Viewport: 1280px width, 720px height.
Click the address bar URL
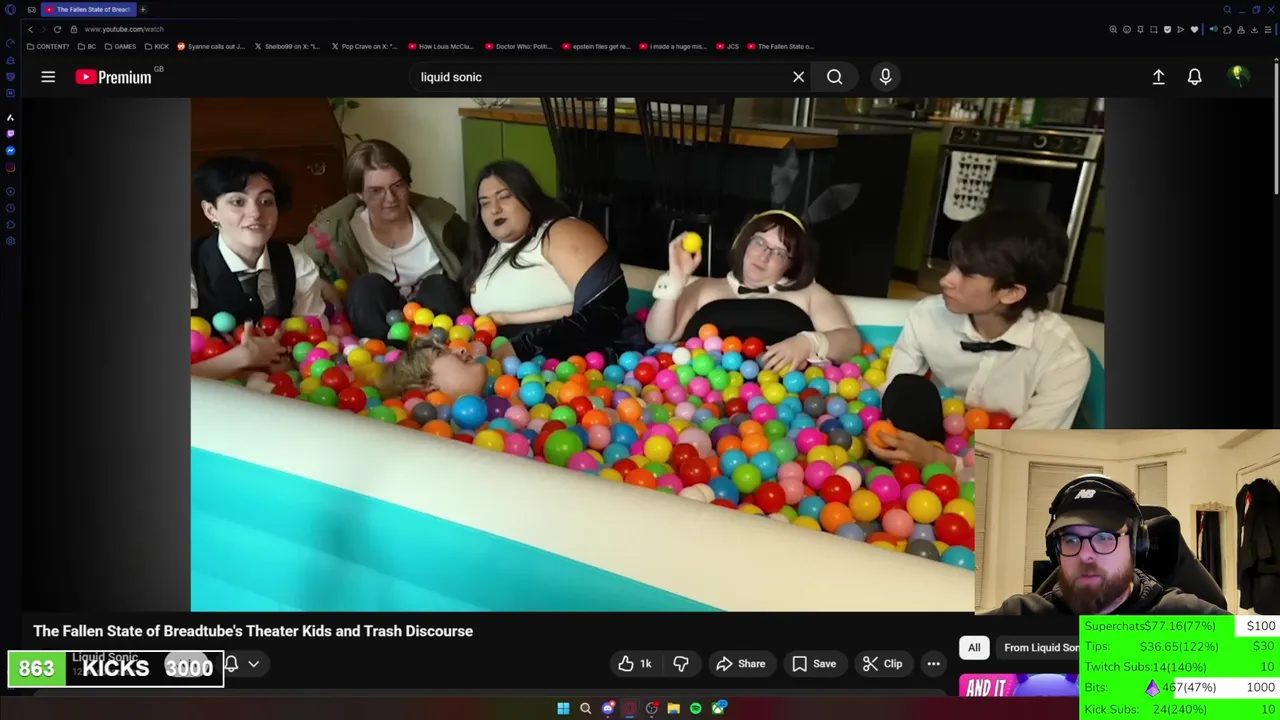tap(124, 29)
